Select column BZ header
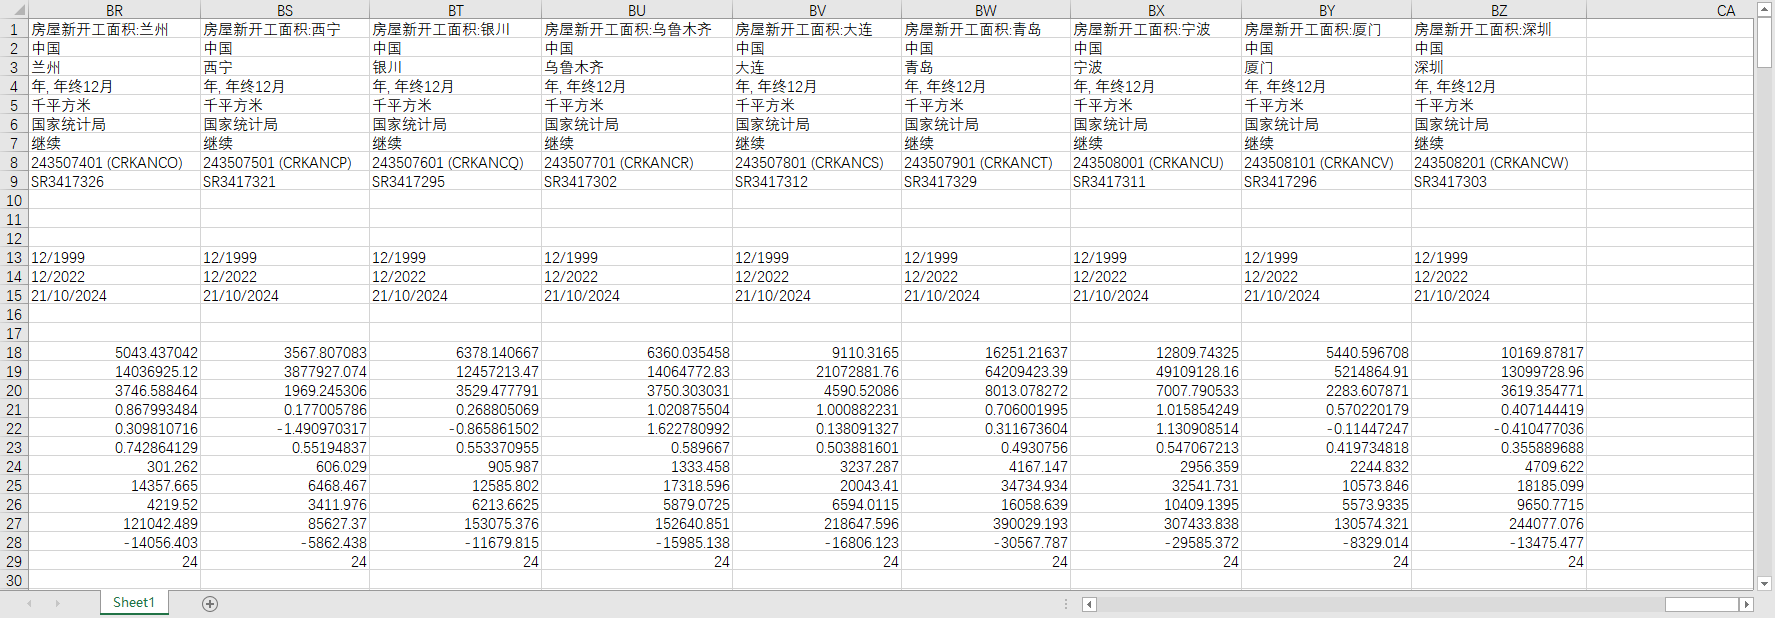Viewport: 1775px width, 618px height. [x=1499, y=10]
